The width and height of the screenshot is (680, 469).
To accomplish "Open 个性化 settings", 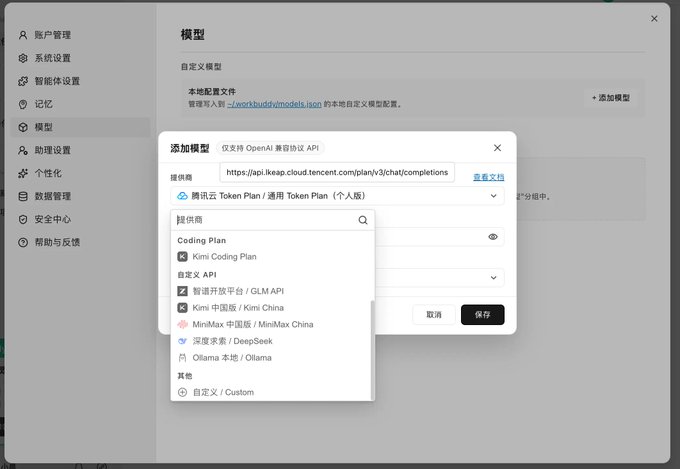I will click(x=80, y=173).
